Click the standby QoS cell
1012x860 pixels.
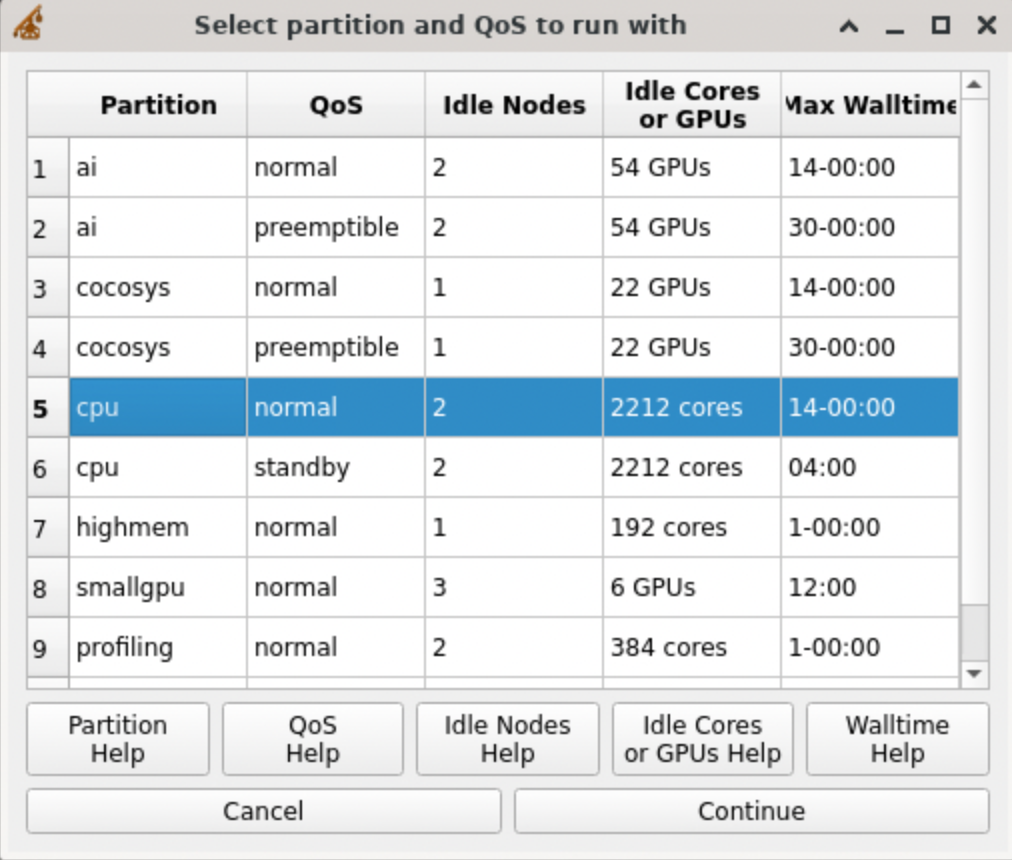pyautogui.click(x=336, y=467)
